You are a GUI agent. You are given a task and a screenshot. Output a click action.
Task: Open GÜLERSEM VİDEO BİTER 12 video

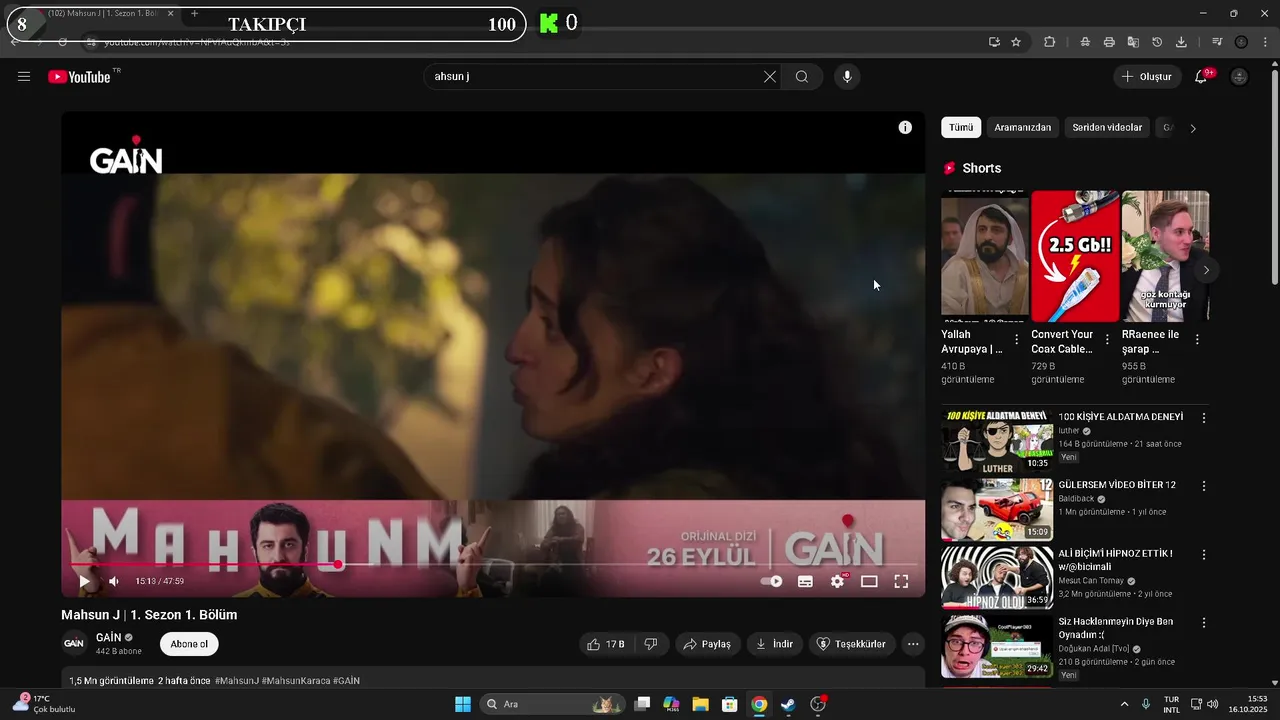997,509
